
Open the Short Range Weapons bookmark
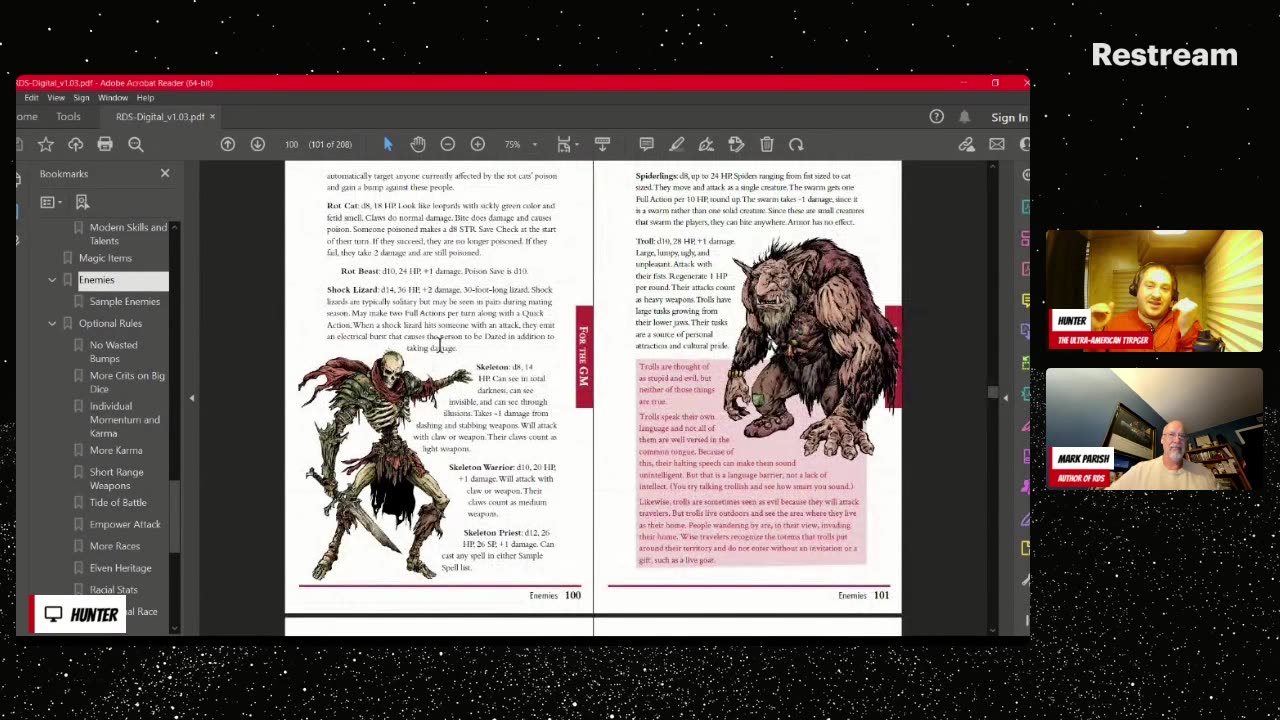click(117, 479)
